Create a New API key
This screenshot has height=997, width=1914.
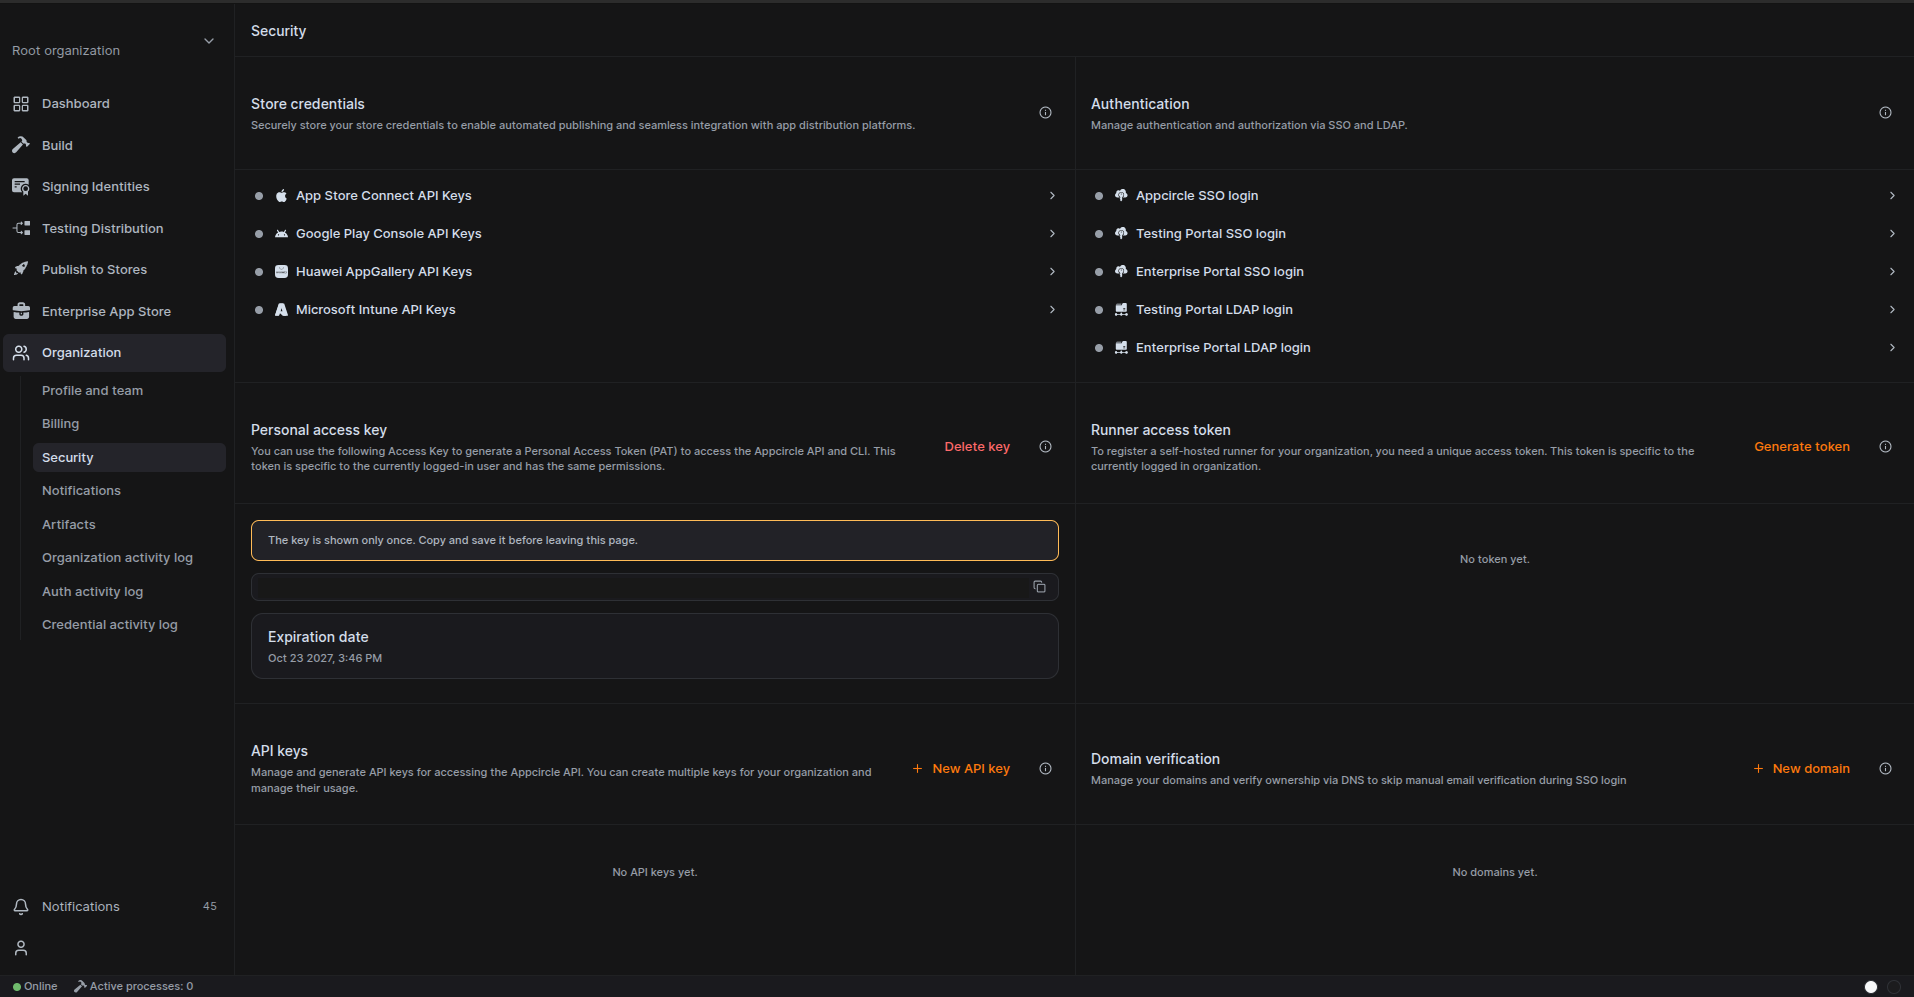(961, 769)
